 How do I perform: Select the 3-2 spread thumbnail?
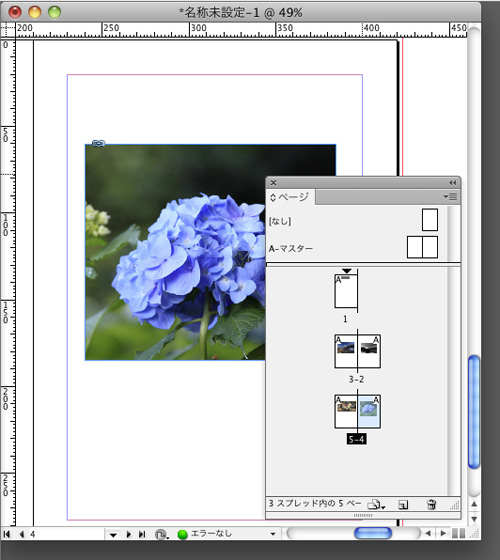pyautogui.click(x=358, y=351)
